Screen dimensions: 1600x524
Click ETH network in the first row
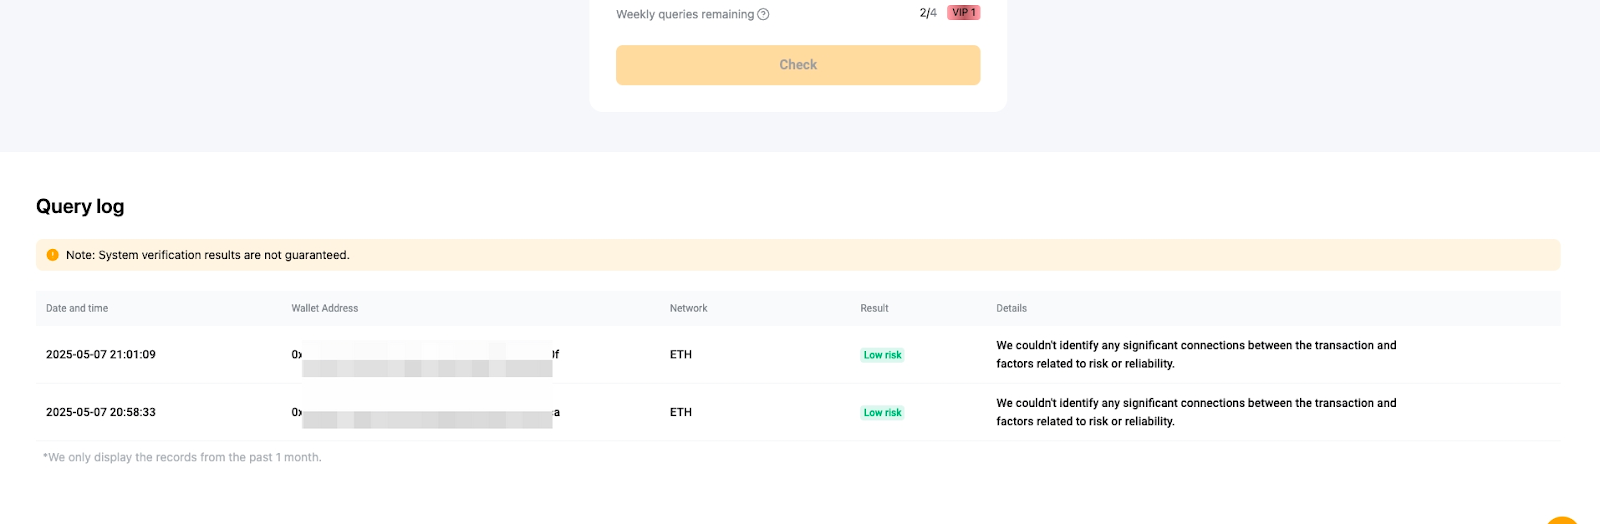pyautogui.click(x=681, y=354)
